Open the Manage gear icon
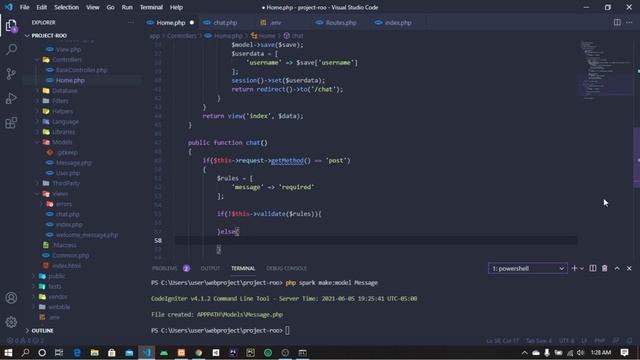Screen dimensions: 640x360 pos(11,322)
